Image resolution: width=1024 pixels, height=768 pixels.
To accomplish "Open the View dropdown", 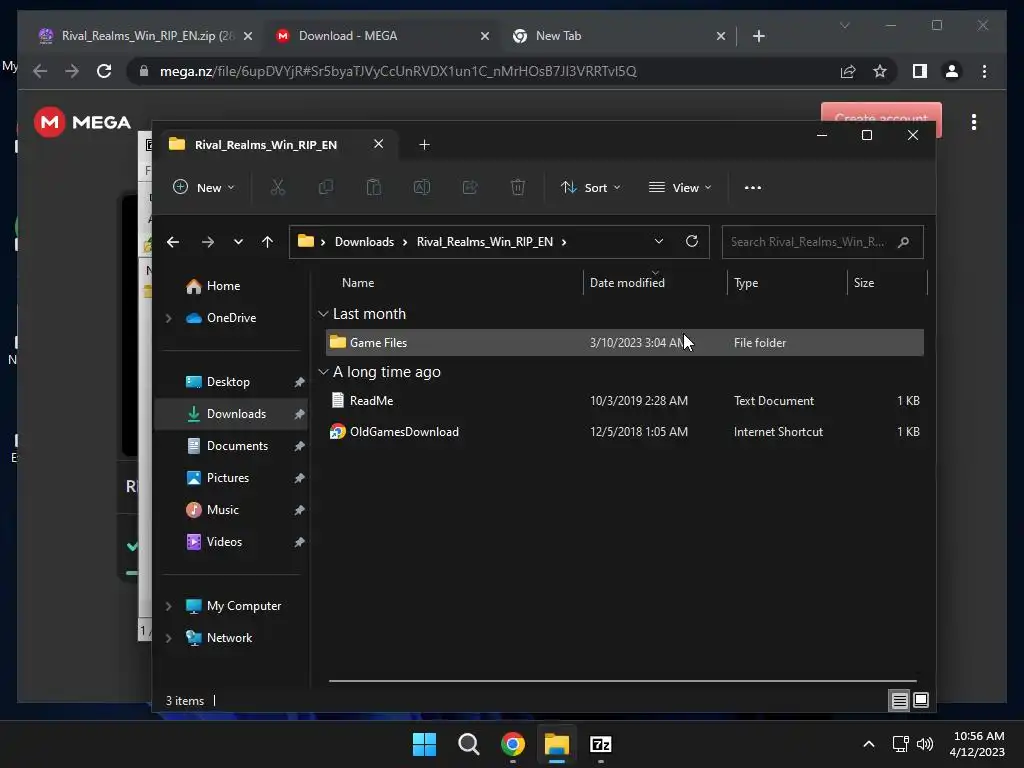I will pos(680,187).
